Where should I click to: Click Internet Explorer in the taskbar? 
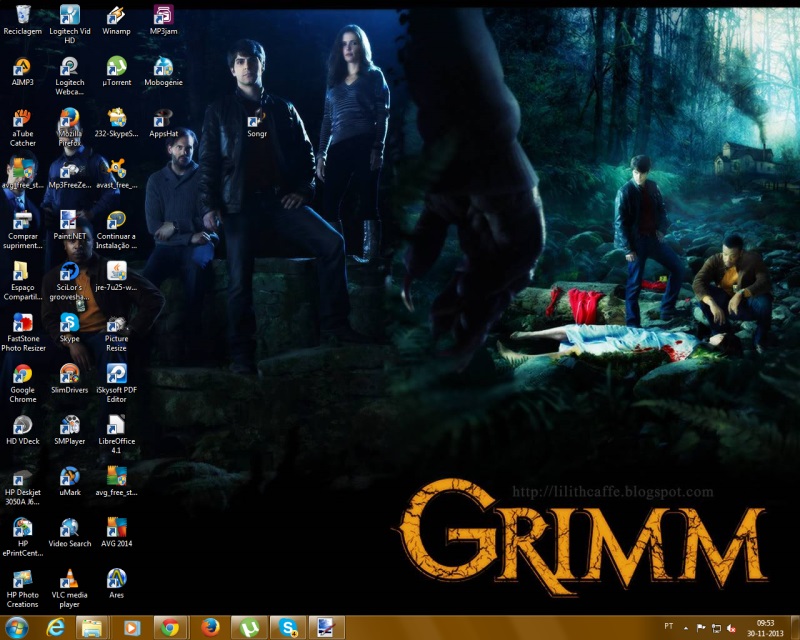click(56, 627)
